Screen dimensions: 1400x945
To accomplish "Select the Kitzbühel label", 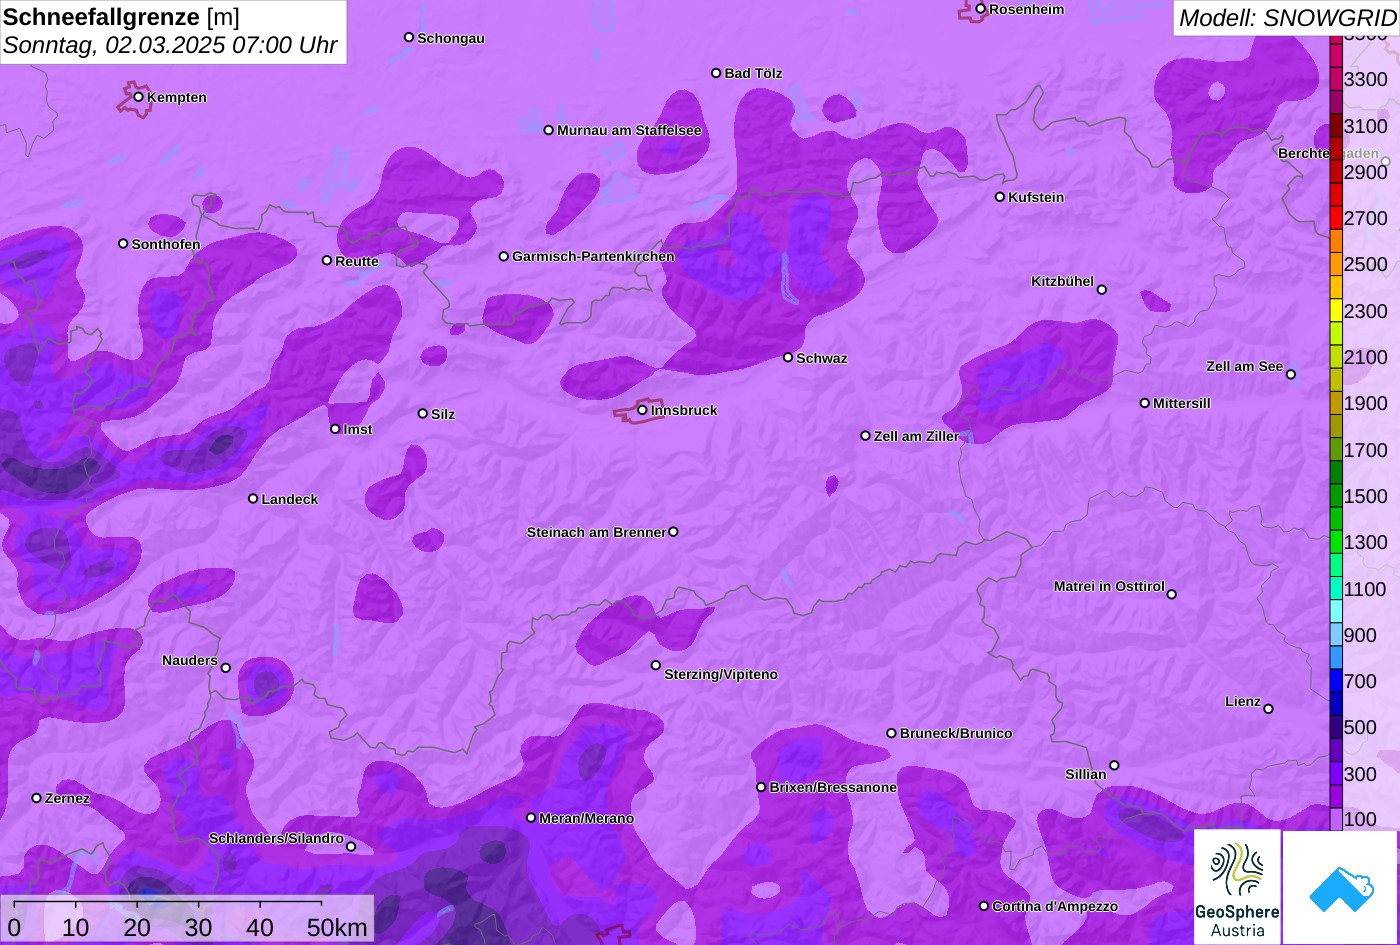I will click(x=1062, y=282).
